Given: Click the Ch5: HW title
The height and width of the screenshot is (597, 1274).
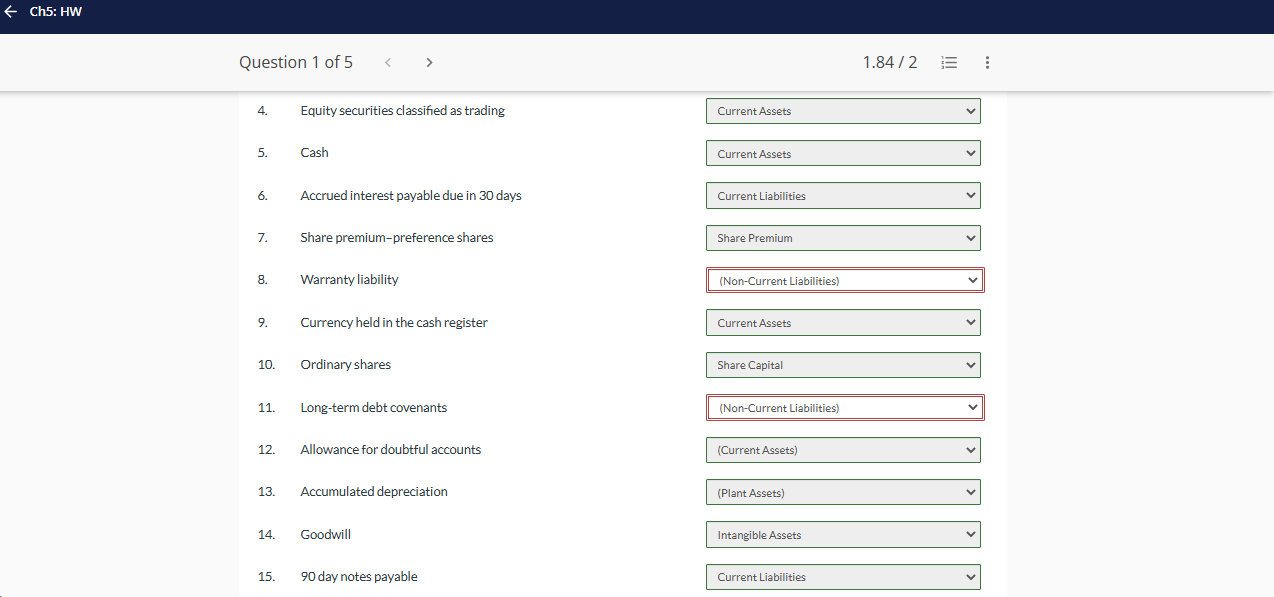Looking at the screenshot, I should (56, 12).
